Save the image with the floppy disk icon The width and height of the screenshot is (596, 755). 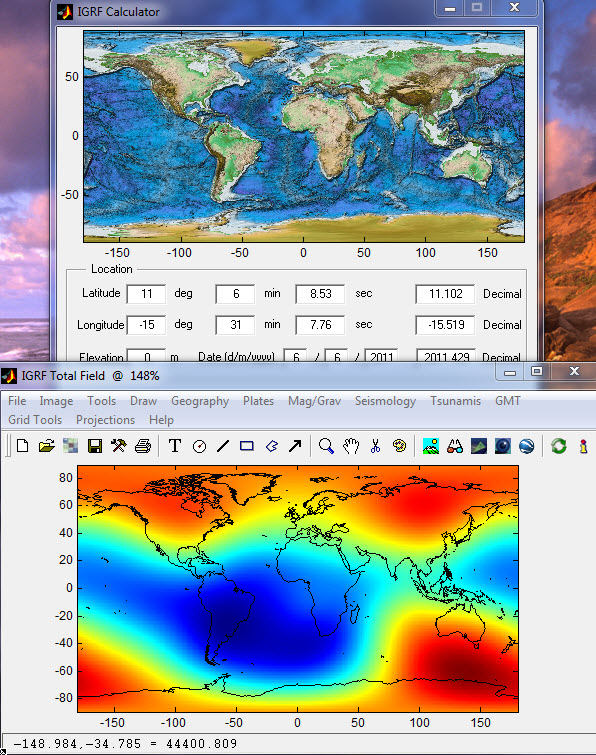pyautogui.click(x=95, y=446)
